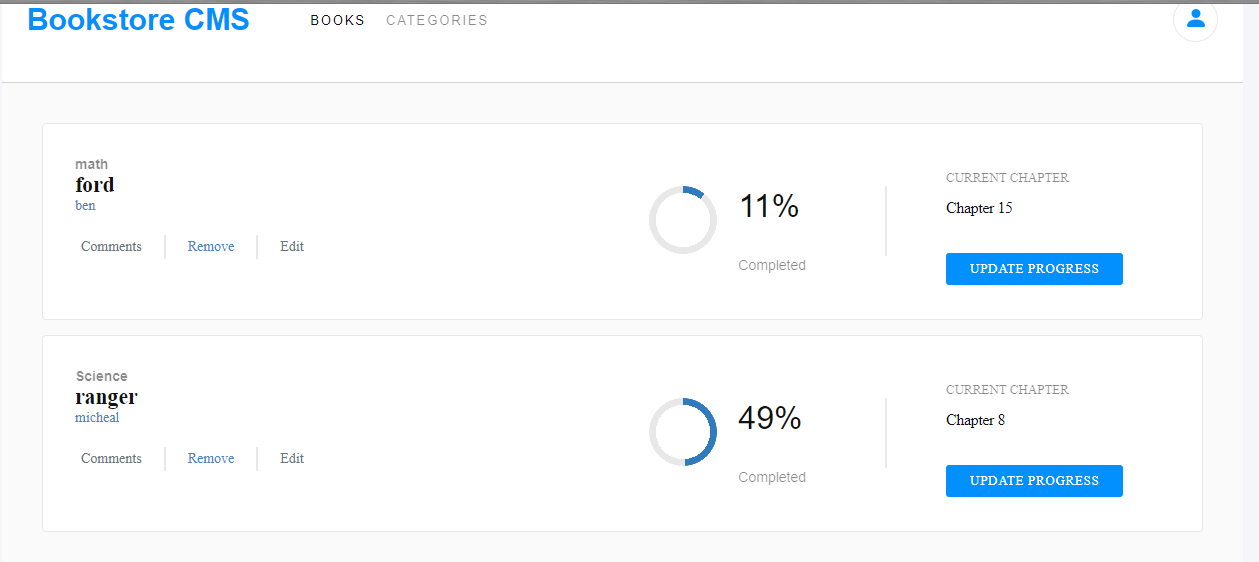This screenshot has height=562, width=1259.
Task: Click the Science category label
Action: tap(102, 376)
